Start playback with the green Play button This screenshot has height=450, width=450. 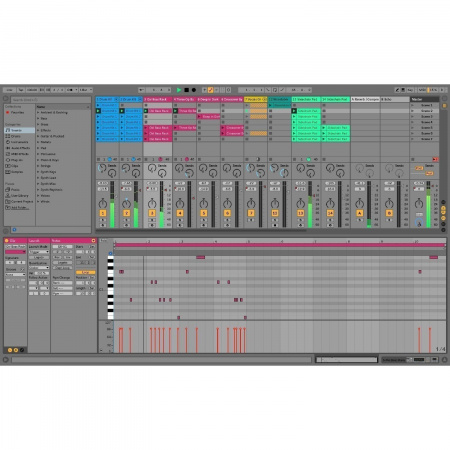[179, 90]
